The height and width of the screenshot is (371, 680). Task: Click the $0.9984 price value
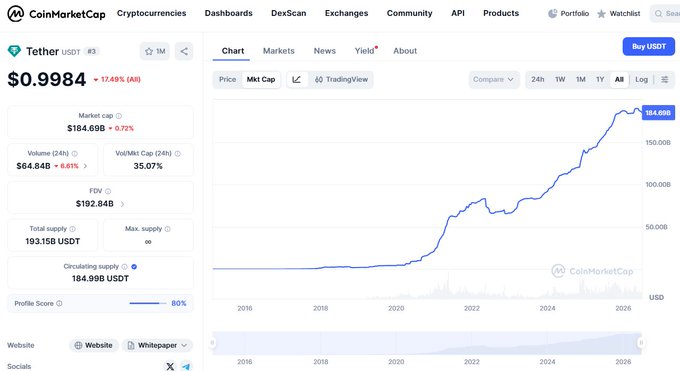(x=47, y=79)
